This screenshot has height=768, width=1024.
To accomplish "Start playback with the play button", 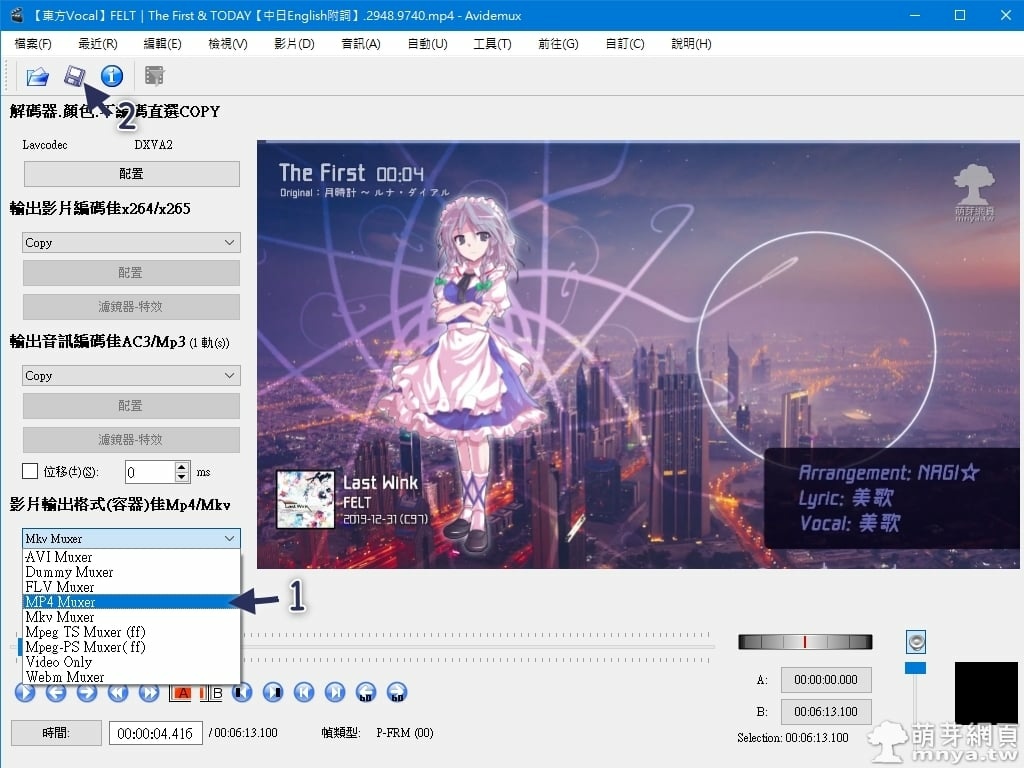I will (25, 692).
